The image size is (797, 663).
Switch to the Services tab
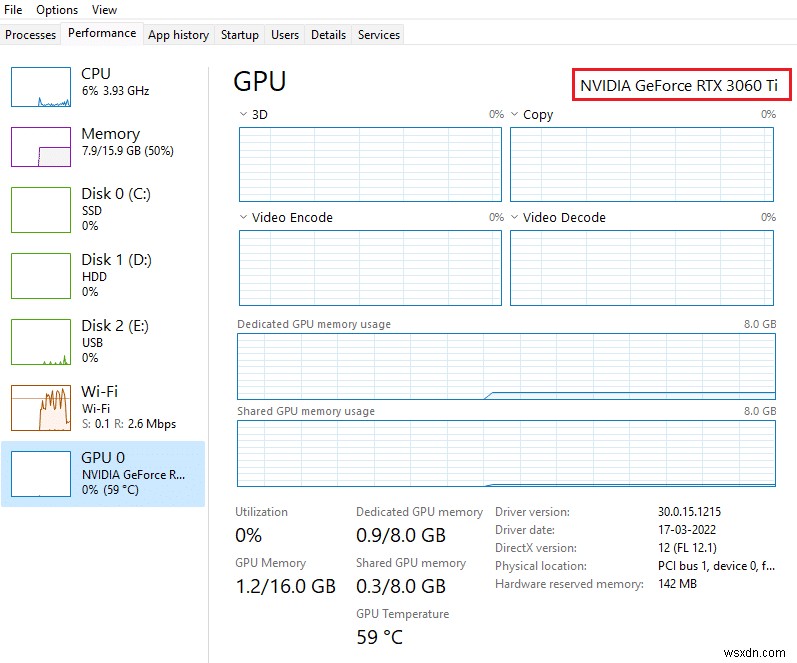[379, 35]
